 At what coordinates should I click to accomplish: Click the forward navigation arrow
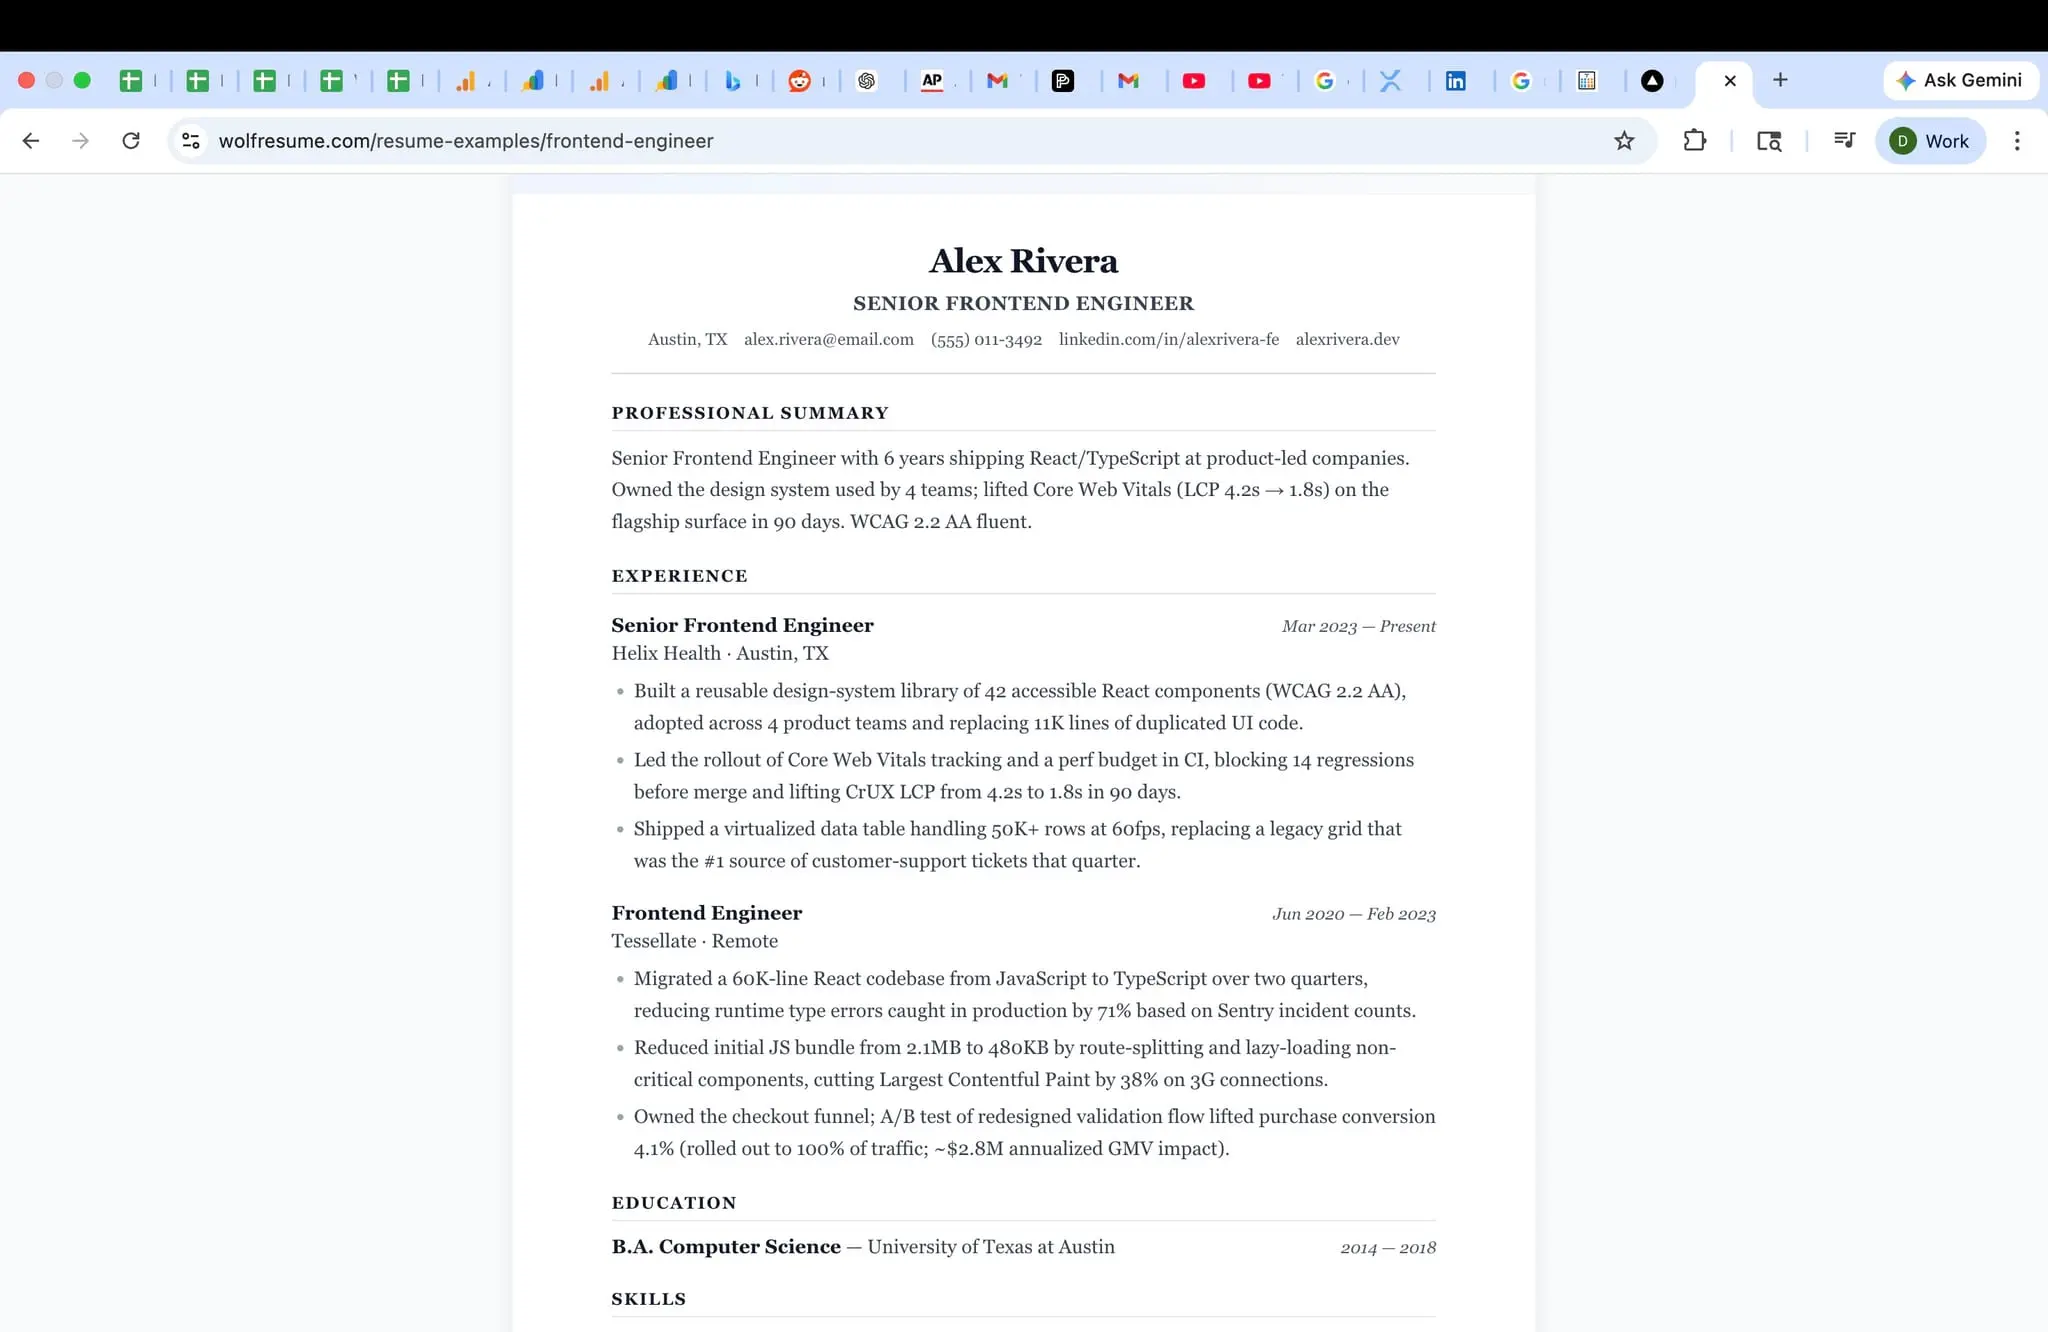click(x=81, y=141)
